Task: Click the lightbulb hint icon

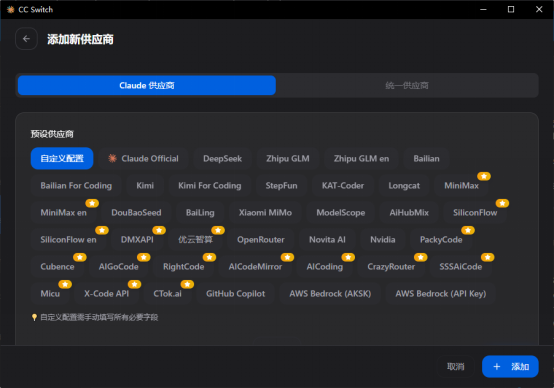Action: tap(34, 317)
